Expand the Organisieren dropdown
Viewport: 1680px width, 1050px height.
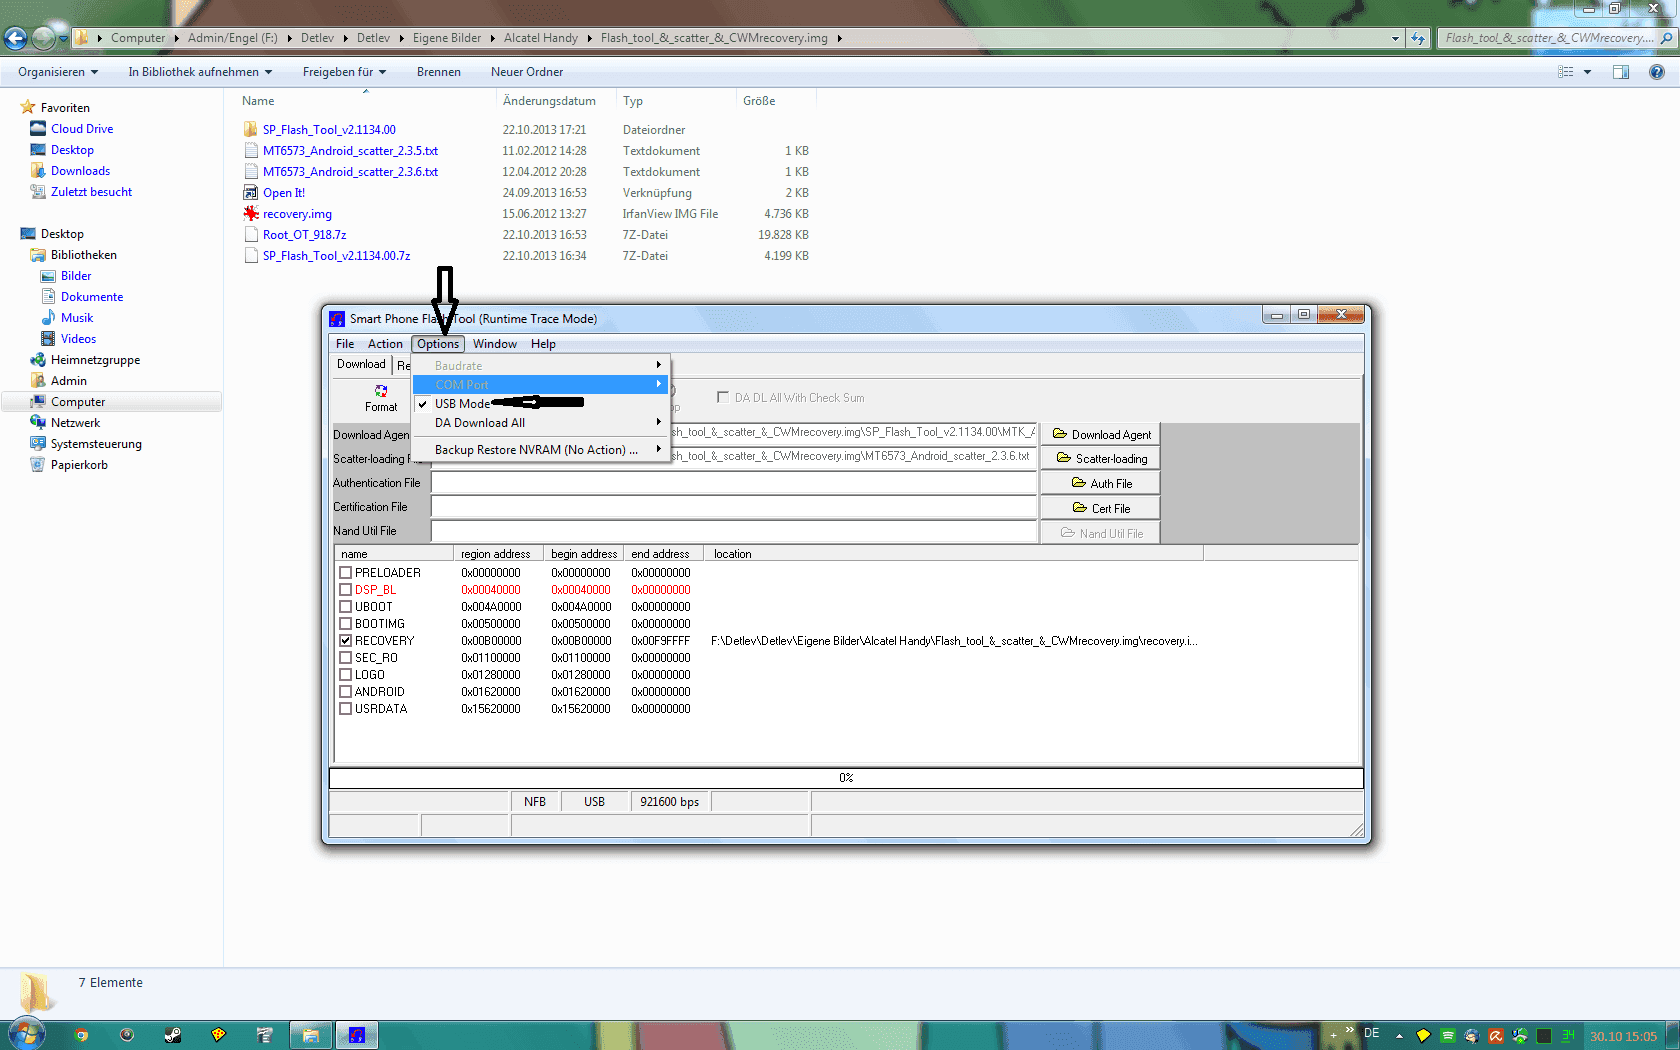point(58,72)
